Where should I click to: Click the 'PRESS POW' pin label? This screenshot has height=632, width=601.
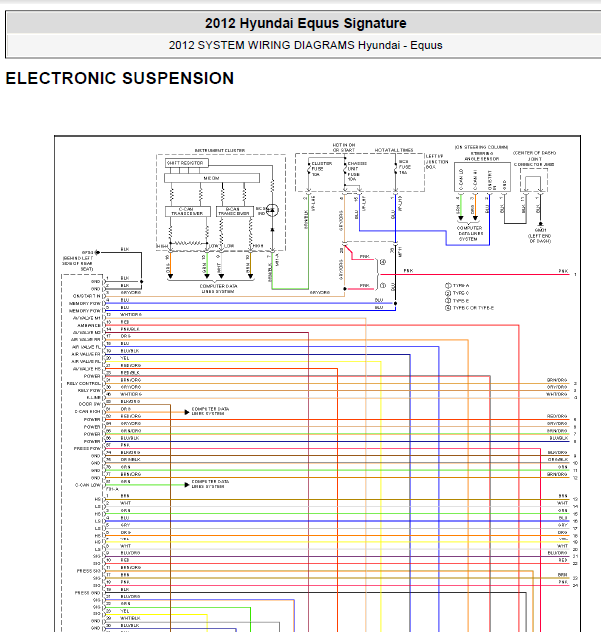point(87,448)
